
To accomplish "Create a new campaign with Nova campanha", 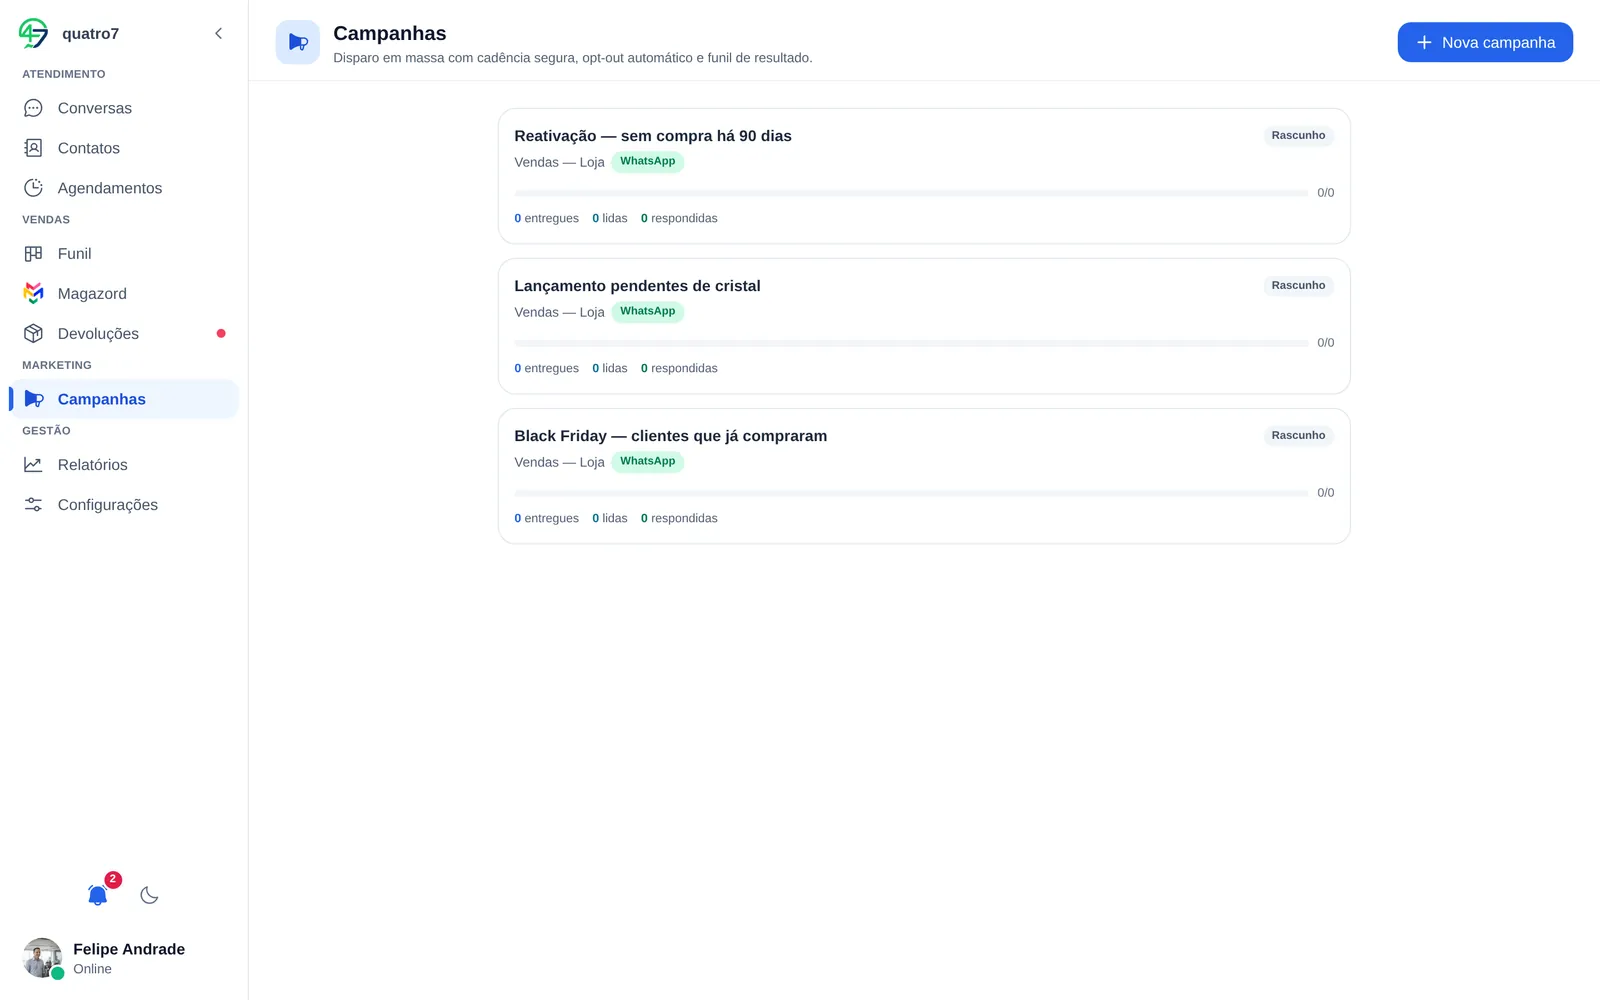I will pos(1485,42).
